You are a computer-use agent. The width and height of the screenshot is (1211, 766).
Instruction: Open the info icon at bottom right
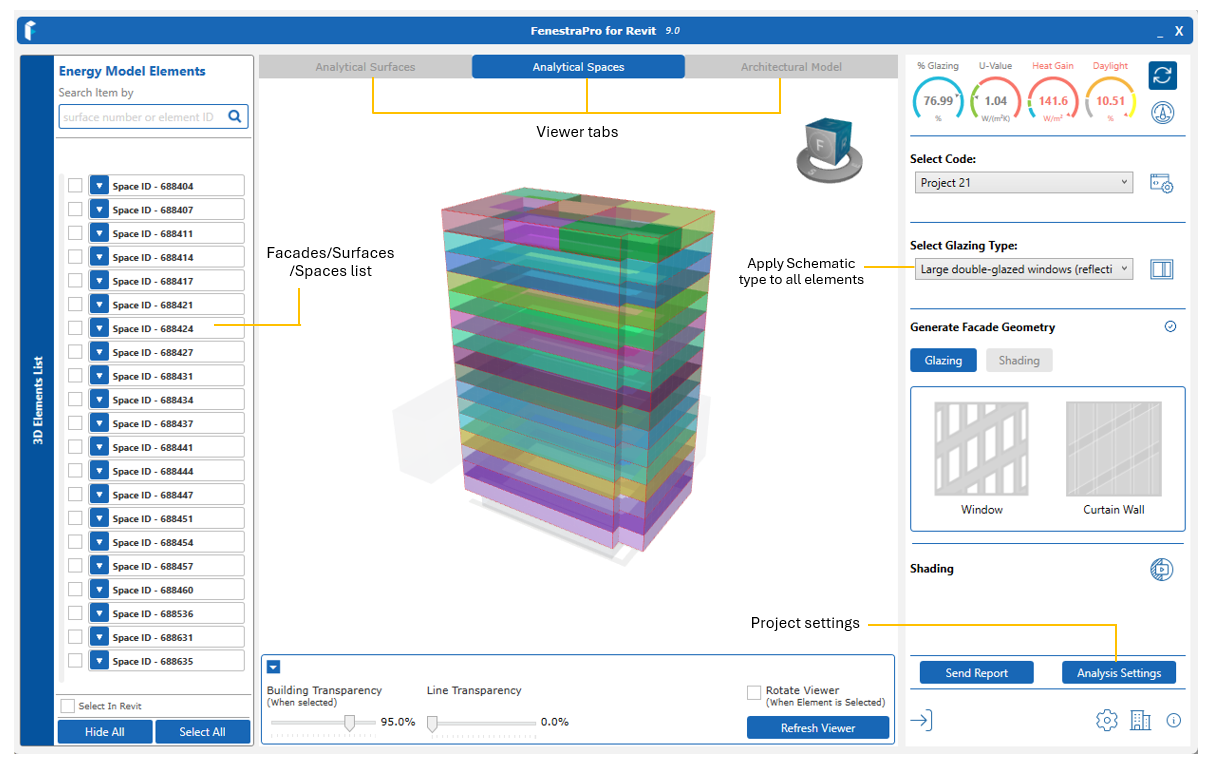(1174, 720)
